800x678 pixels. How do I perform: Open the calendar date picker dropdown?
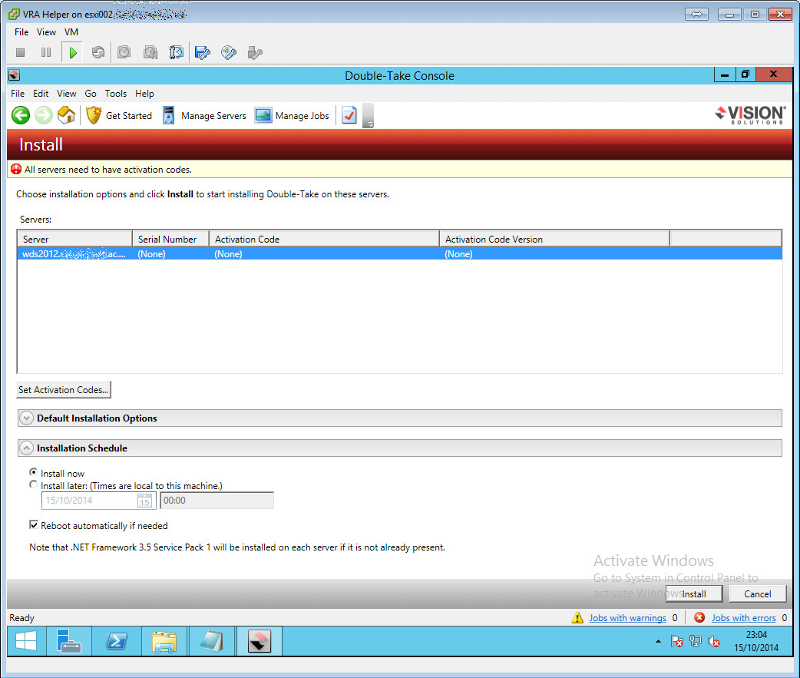click(x=144, y=501)
